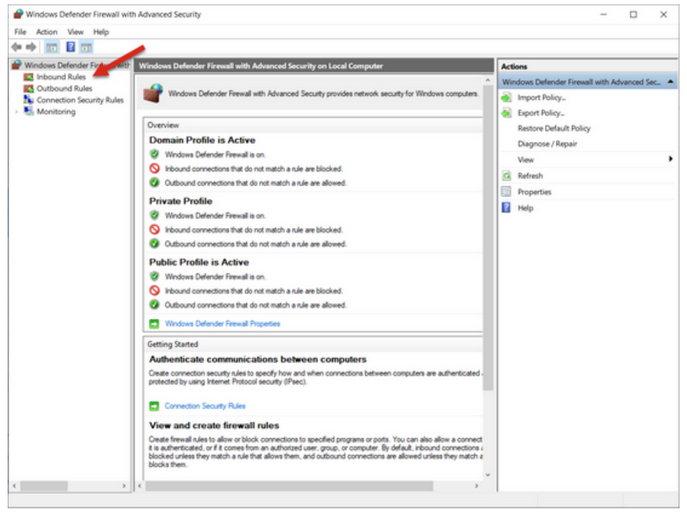The image size is (687, 517).
Task: Click the center pane scroll-up arrow
Action: (488, 81)
